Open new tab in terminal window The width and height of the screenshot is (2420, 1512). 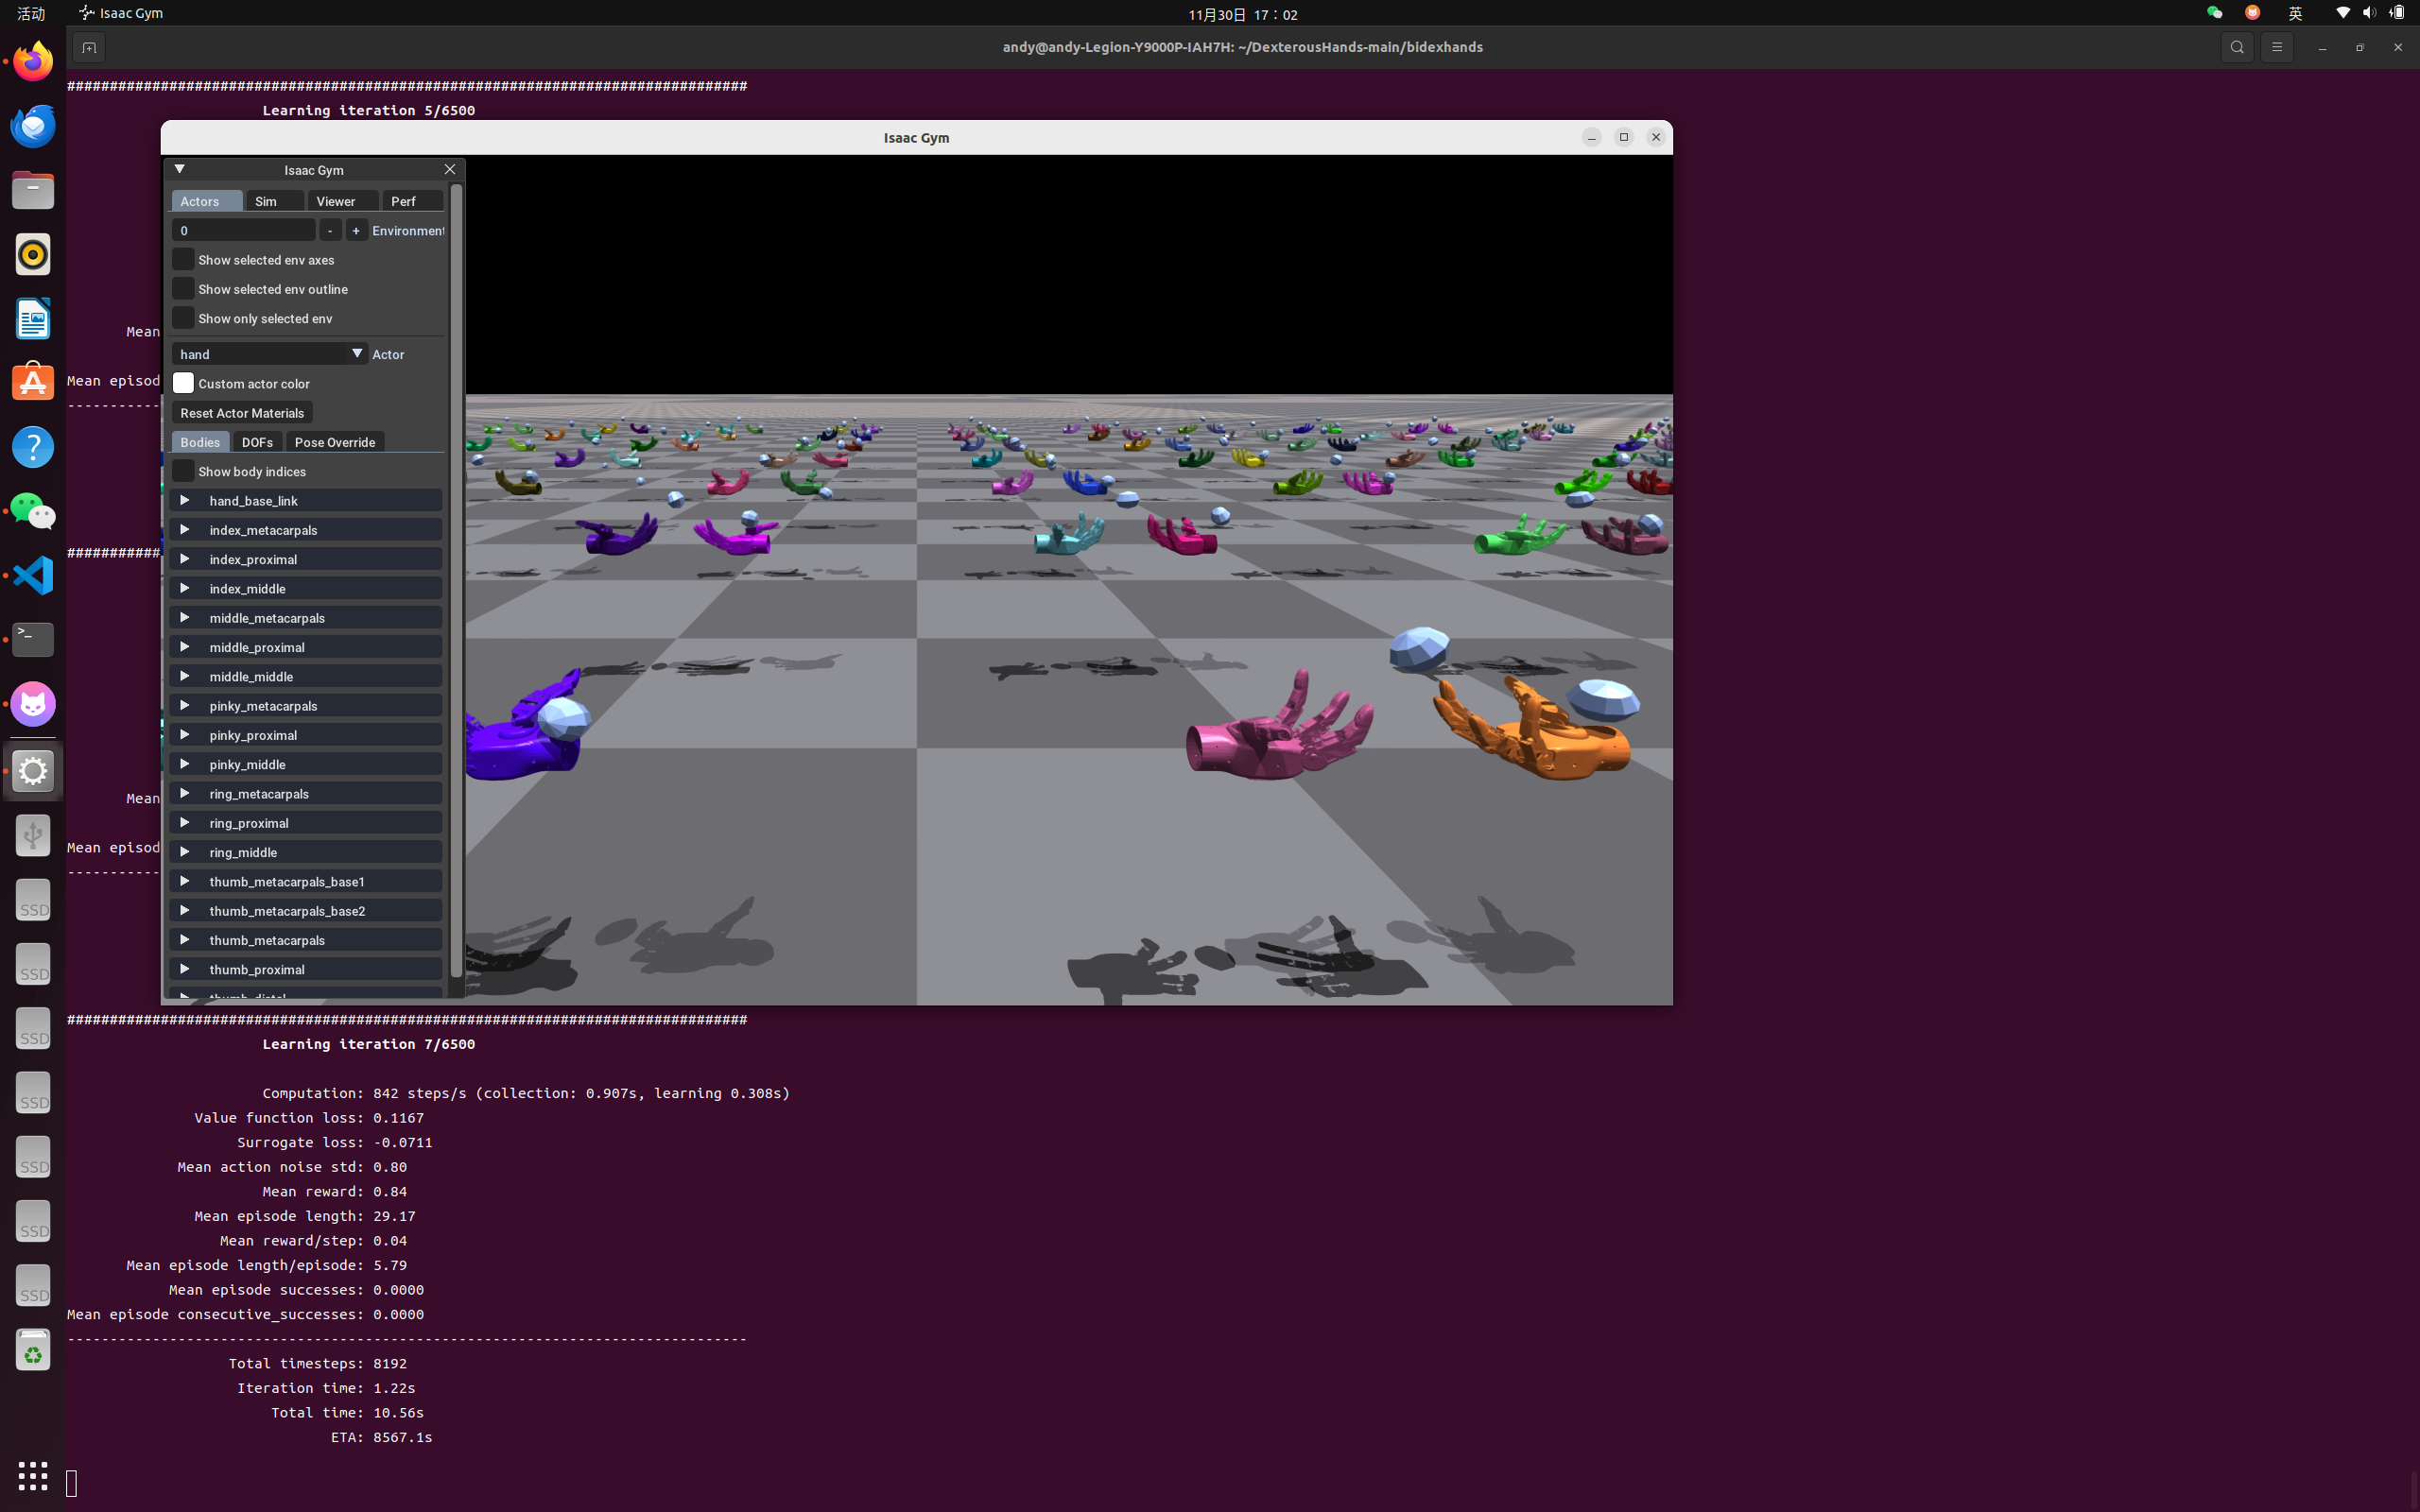click(x=88, y=47)
